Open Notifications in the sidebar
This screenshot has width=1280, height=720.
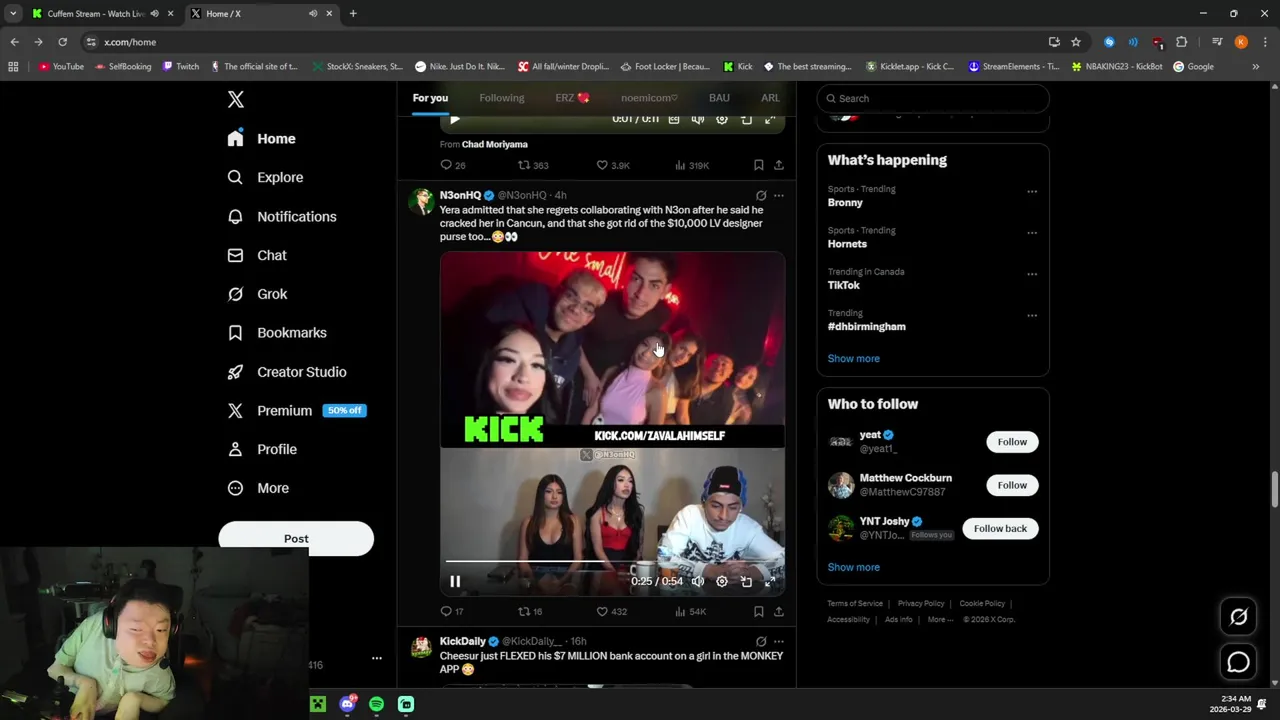[283, 217]
